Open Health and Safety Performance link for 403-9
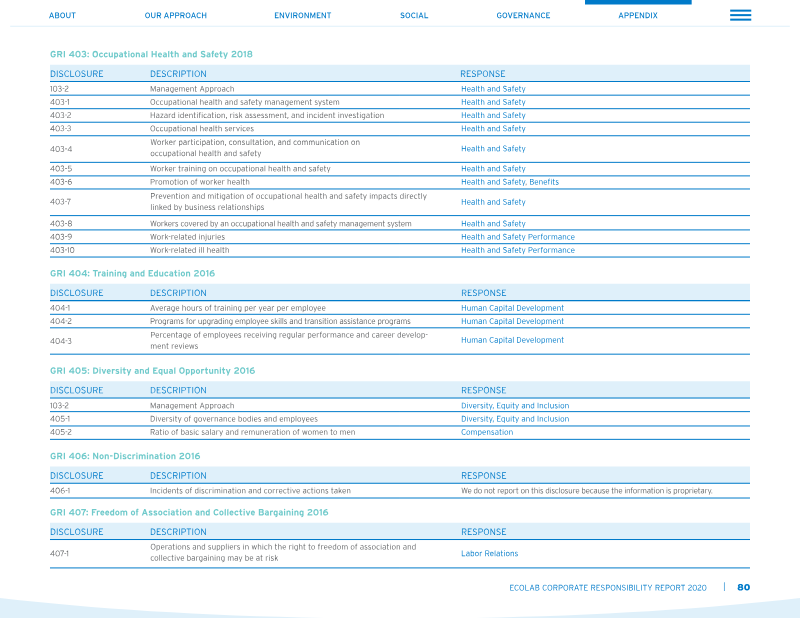This screenshot has width=800, height=618. tap(518, 237)
